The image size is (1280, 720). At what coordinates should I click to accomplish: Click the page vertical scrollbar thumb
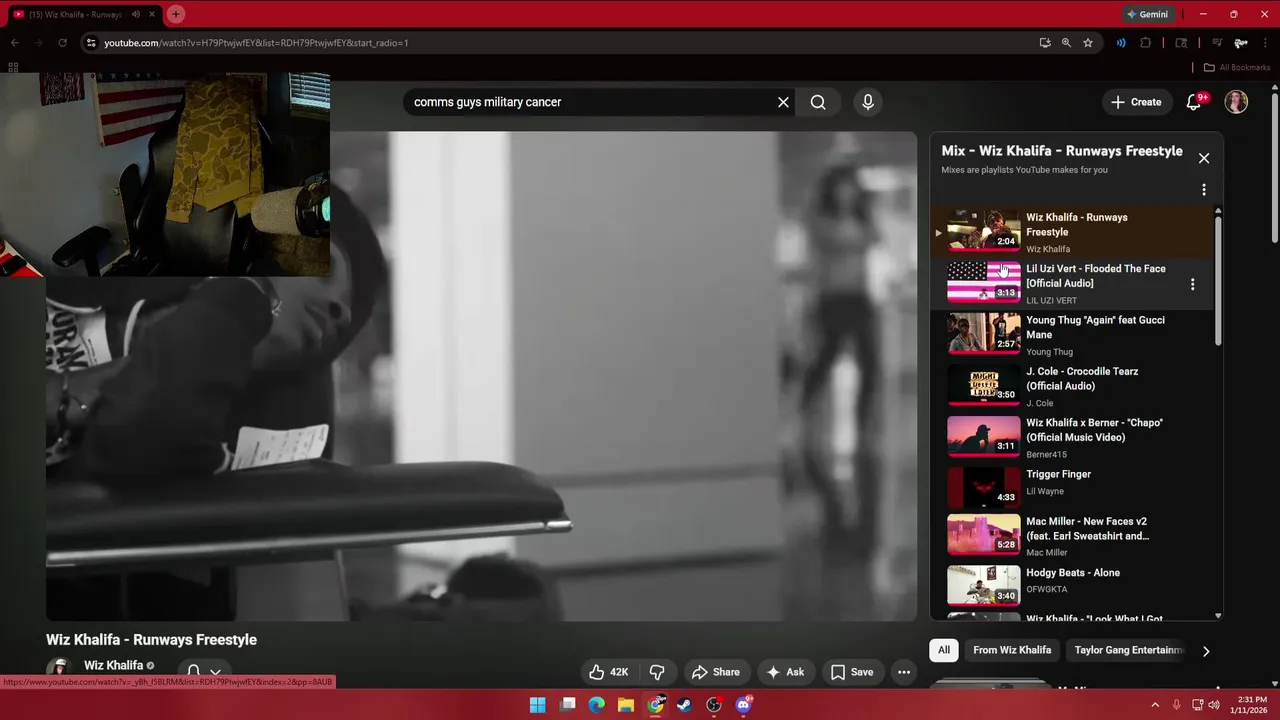[1274, 167]
